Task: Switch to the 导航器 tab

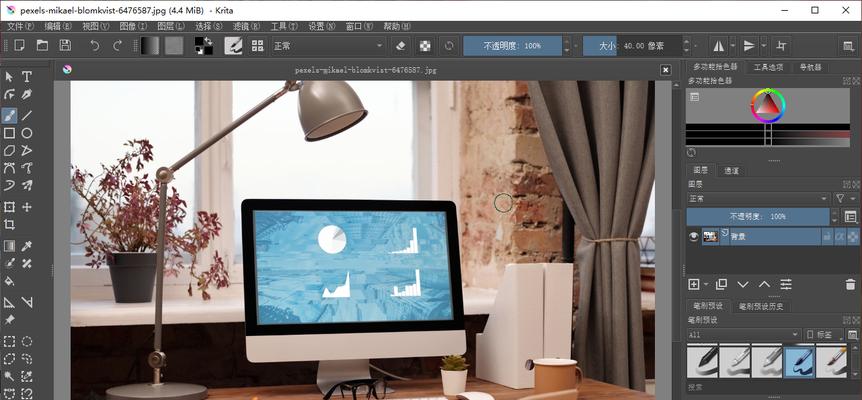Action: point(810,67)
